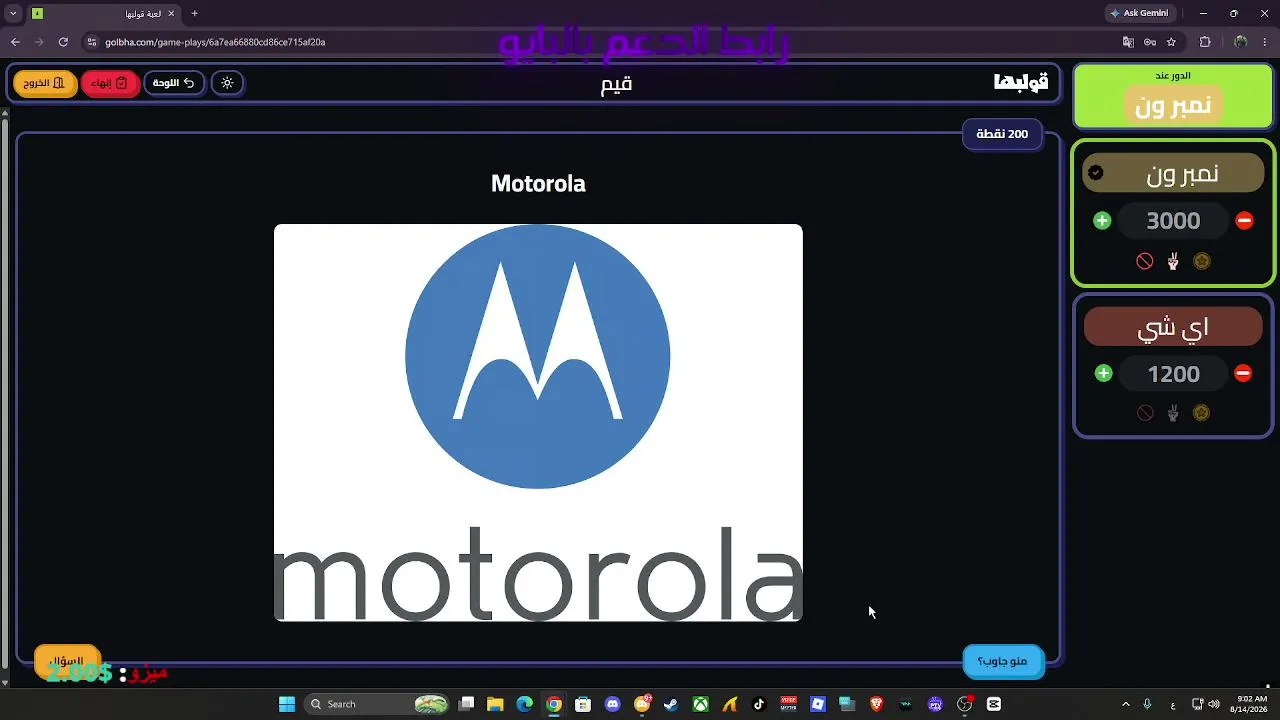Open File Explorer from the taskbar
This screenshot has height=720, width=1280.
point(495,704)
